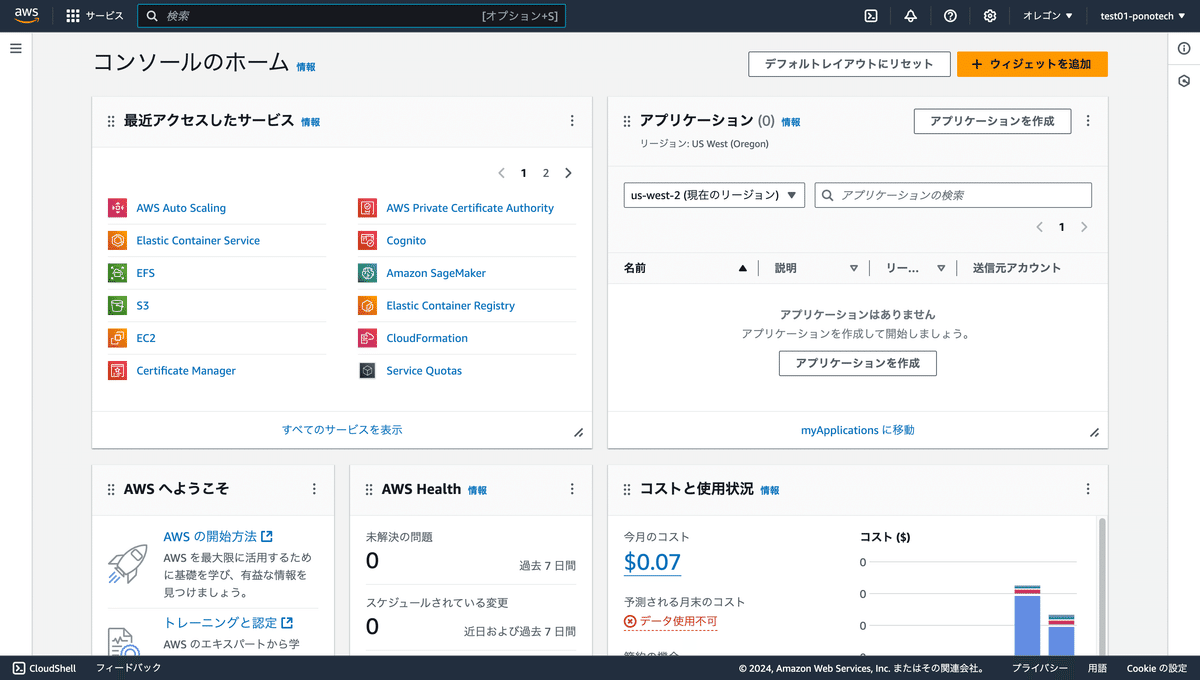This screenshot has height=680, width=1200.
Task: Click the サービス menu label
Action: pyautogui.click(x=105, y=16)
